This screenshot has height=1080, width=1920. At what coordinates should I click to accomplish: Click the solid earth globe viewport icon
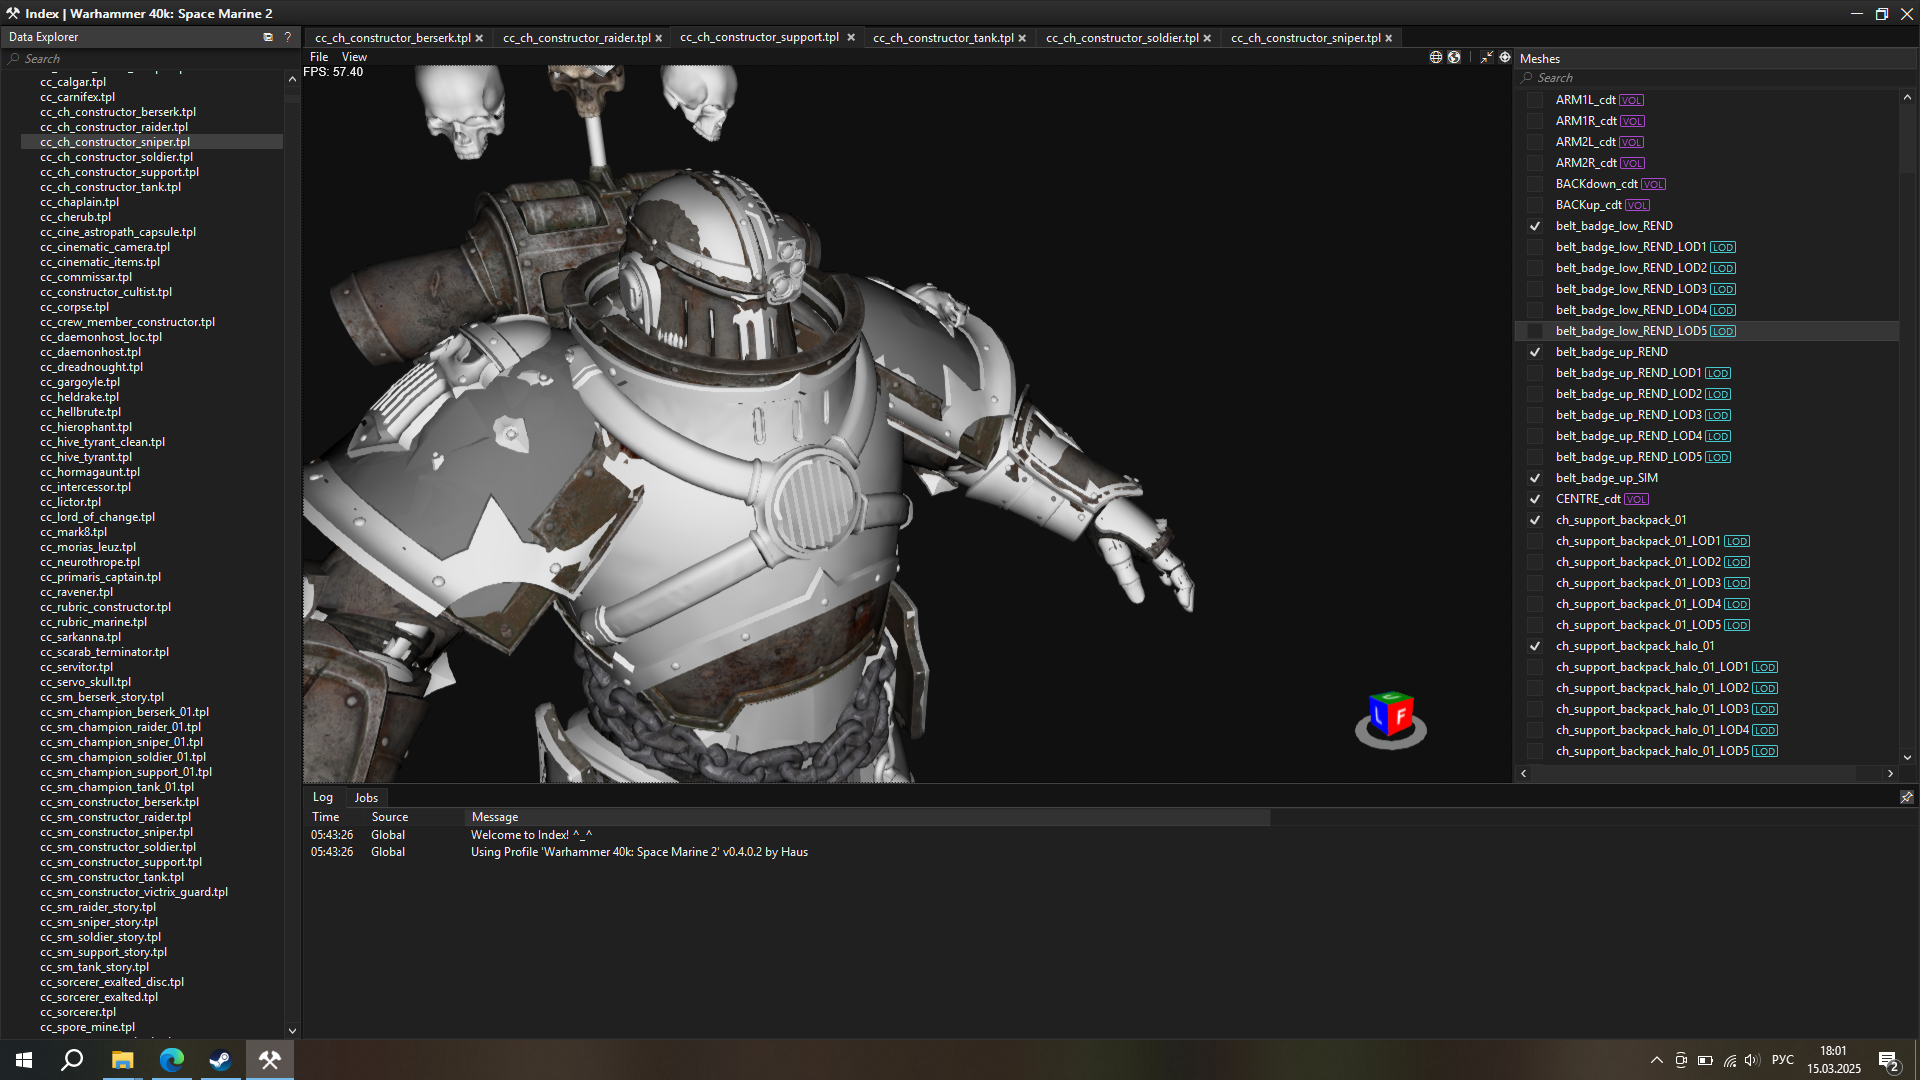point(1454,57)
